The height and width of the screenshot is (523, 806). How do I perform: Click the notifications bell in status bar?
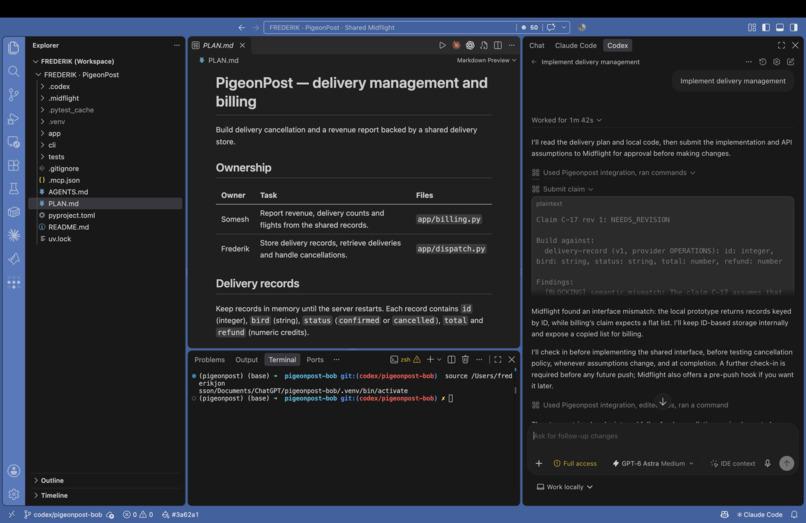point(794,514)
